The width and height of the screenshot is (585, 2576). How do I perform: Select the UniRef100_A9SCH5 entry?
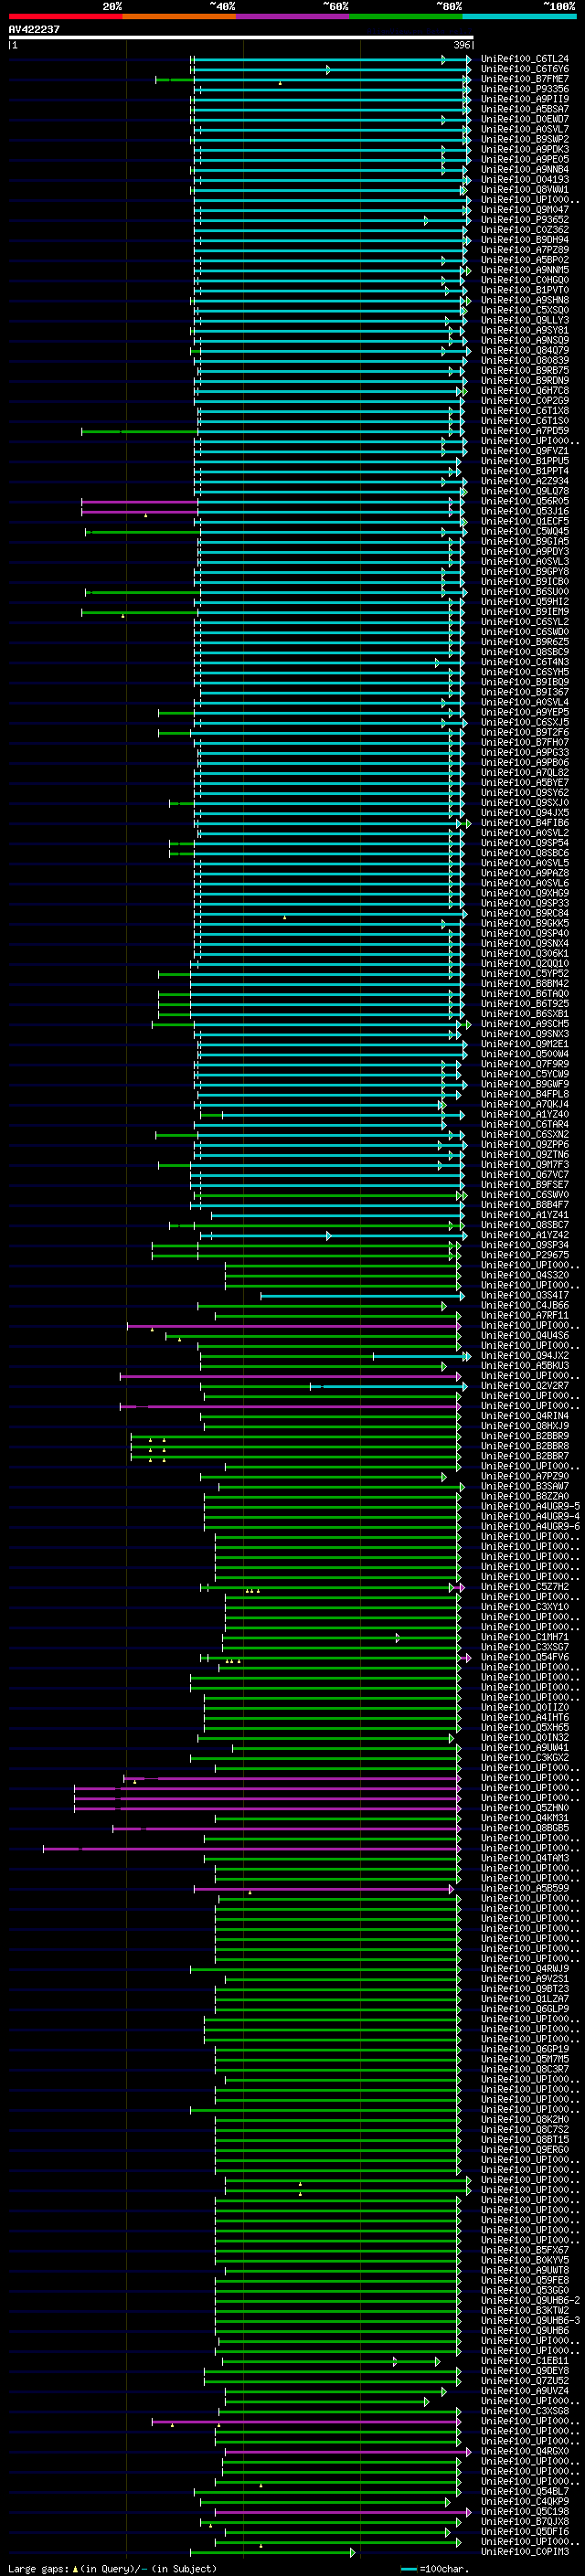(524, 1024)
